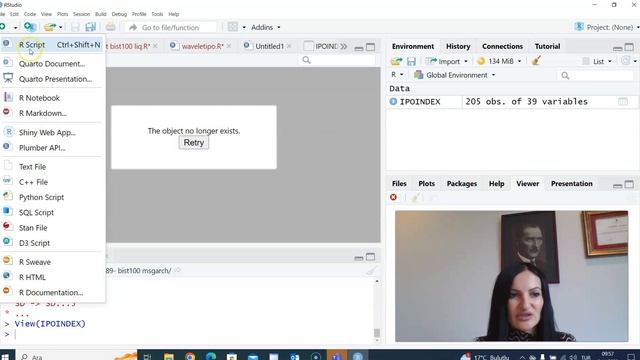The width and height of the screenshot is (640, 360).
Task: Select Plumber API menu entry
Action: tap(51, 147)
